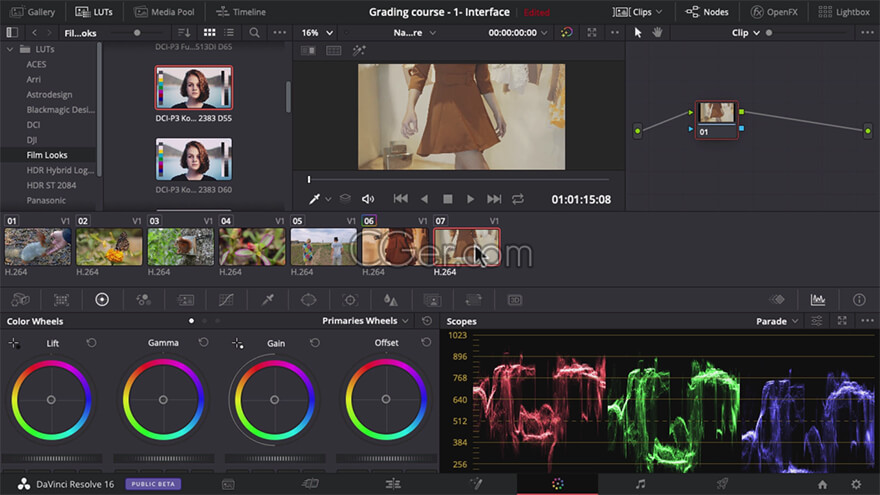Screen dimensions: 880x495
Task: Open Lightbox view
Action: [x=844, y=12]
